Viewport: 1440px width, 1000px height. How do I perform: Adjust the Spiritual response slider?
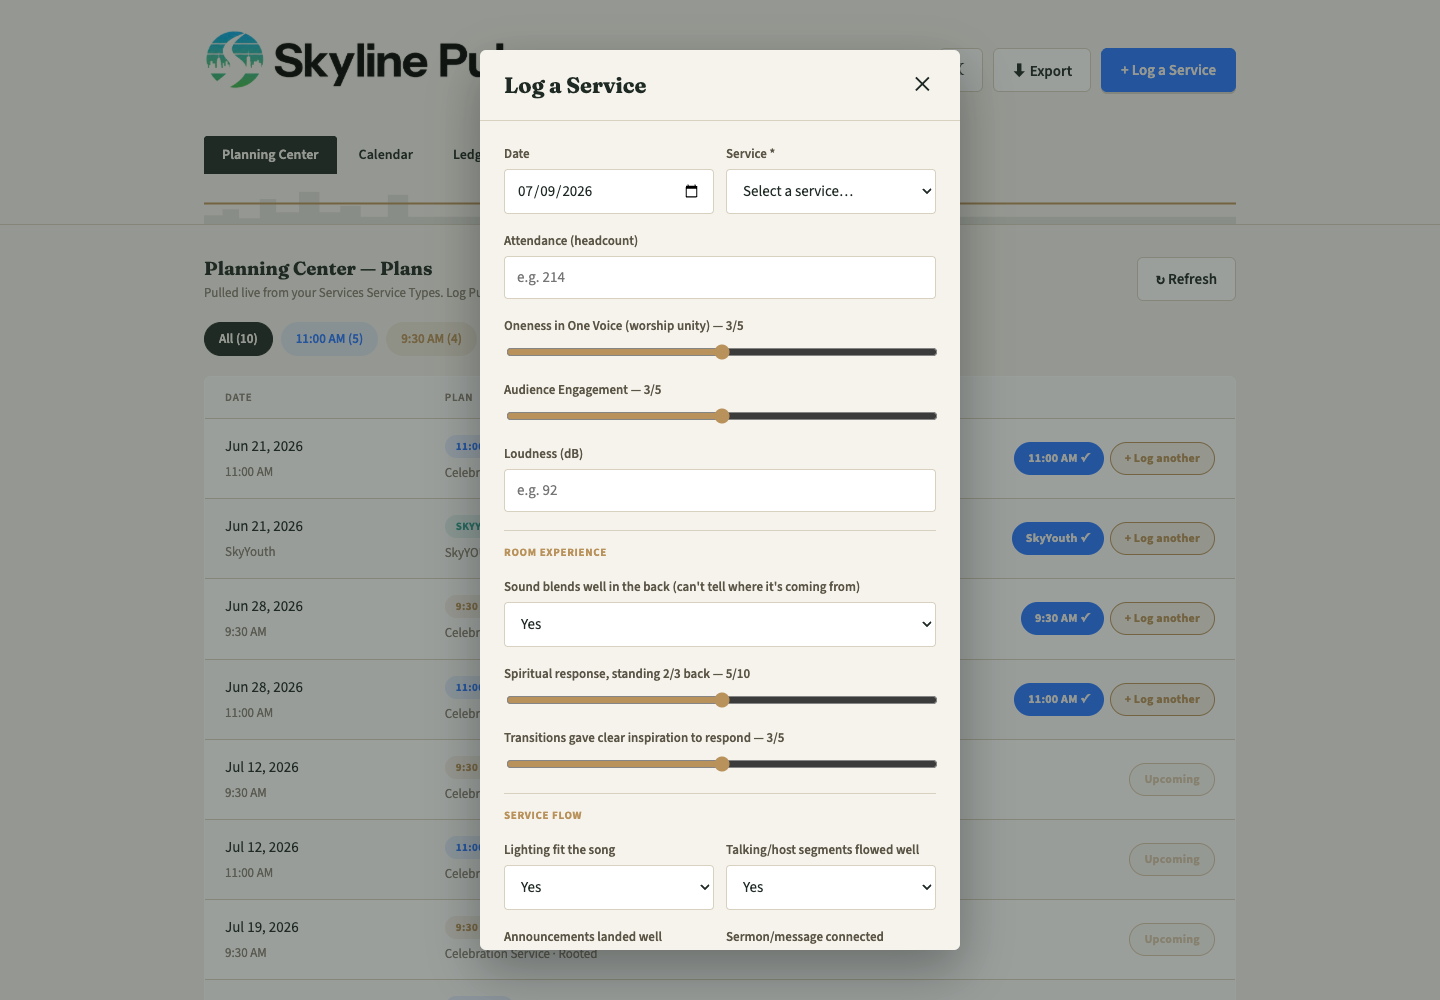(x=720, y=700)
